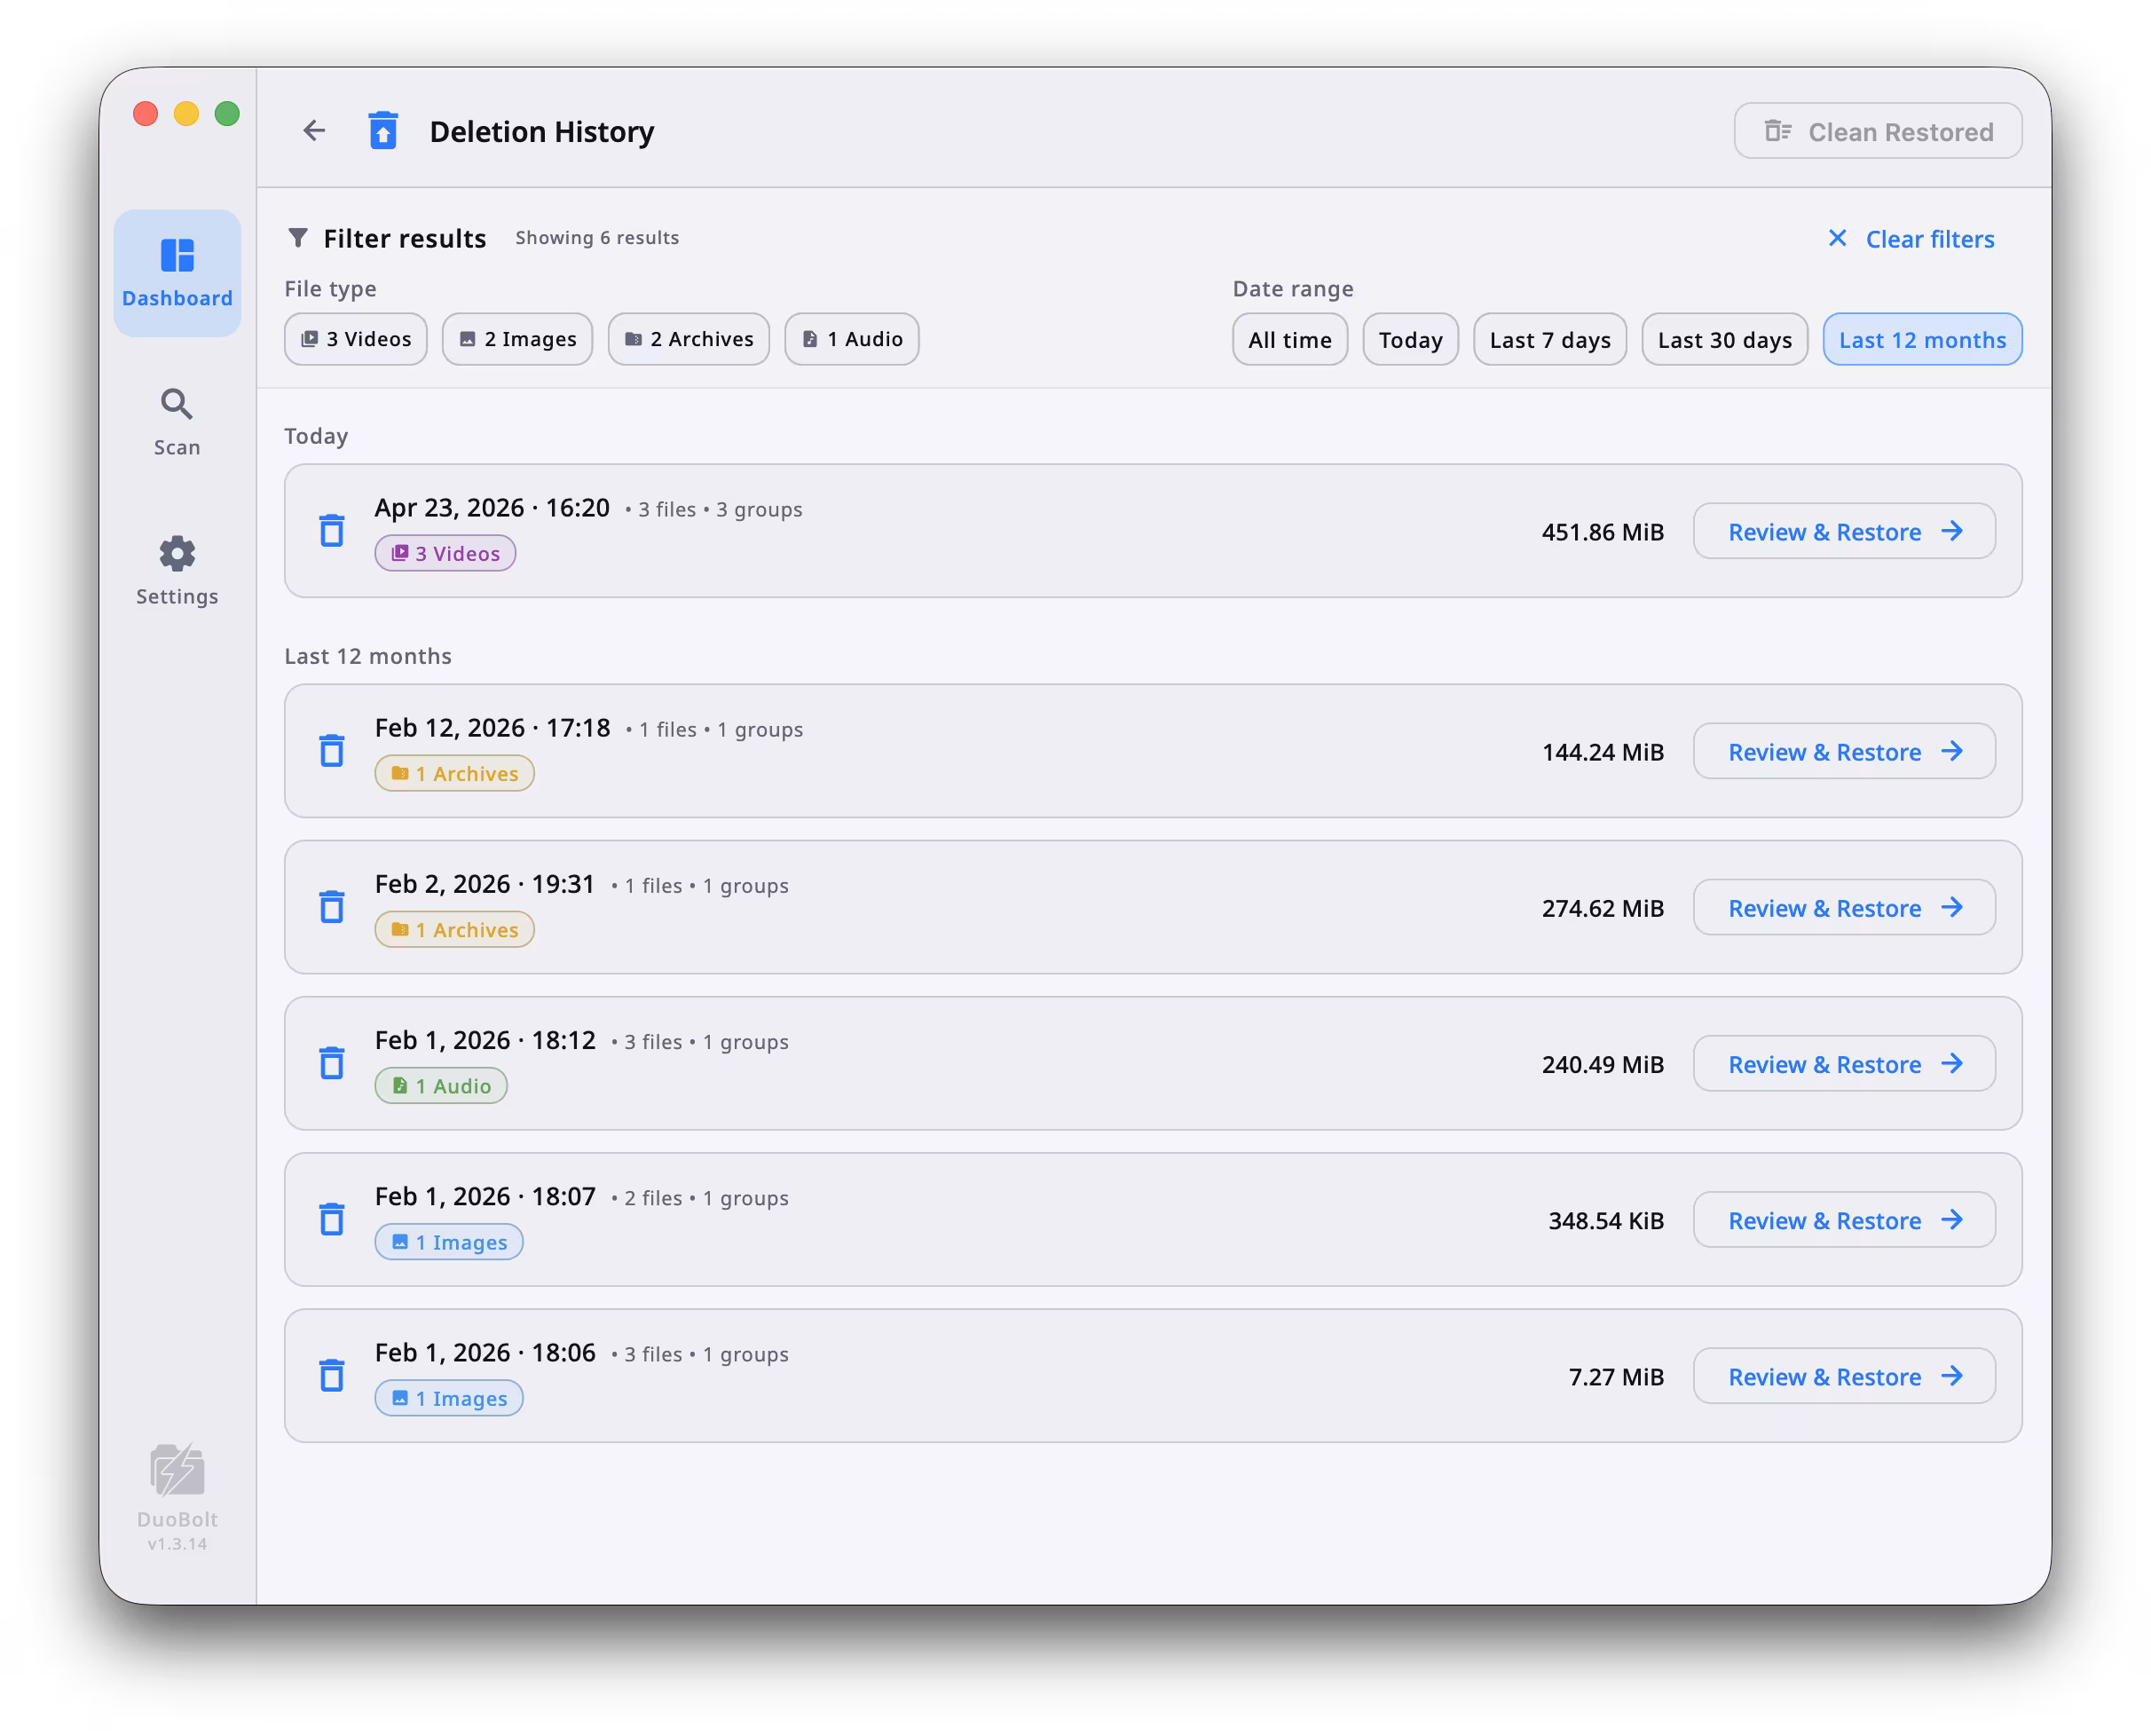Open the Scan sidebar item

click(x=177, y=422)
